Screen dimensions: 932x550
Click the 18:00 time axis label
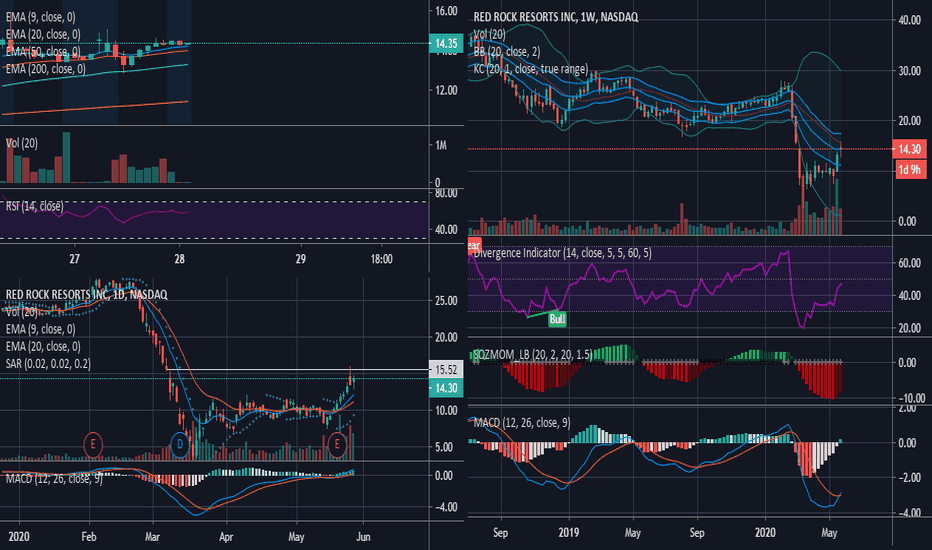[382, 259]
